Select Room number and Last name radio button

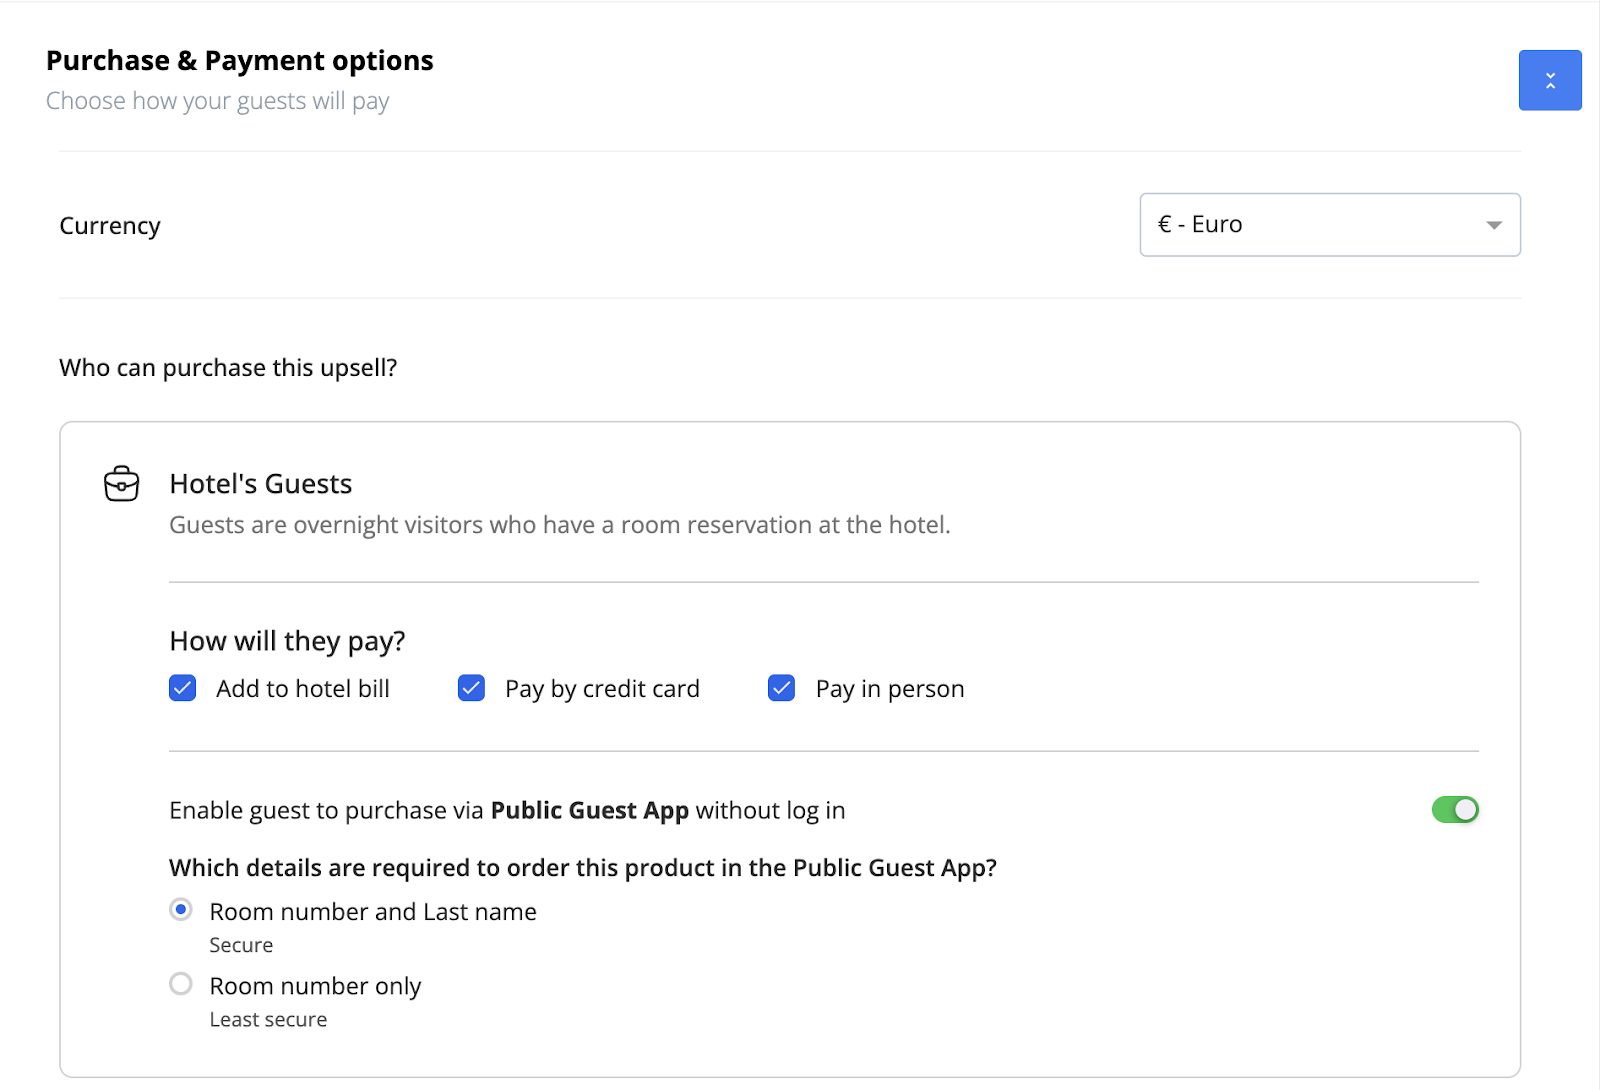(x=181, y=910)
